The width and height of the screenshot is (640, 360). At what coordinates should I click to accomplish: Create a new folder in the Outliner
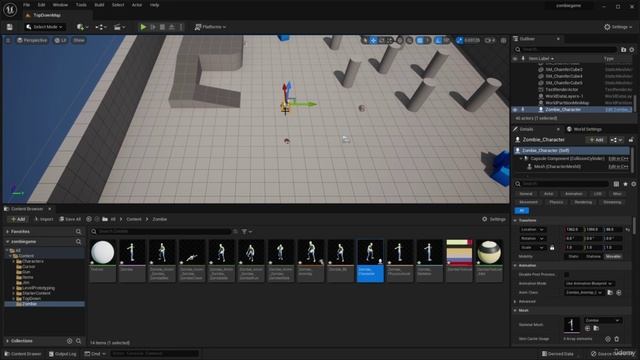[623, 49]
